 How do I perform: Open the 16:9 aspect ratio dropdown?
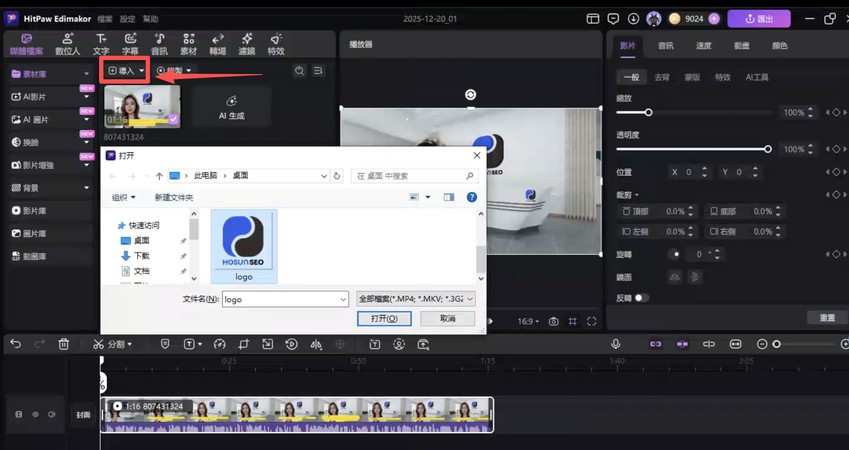pos(527,322)
